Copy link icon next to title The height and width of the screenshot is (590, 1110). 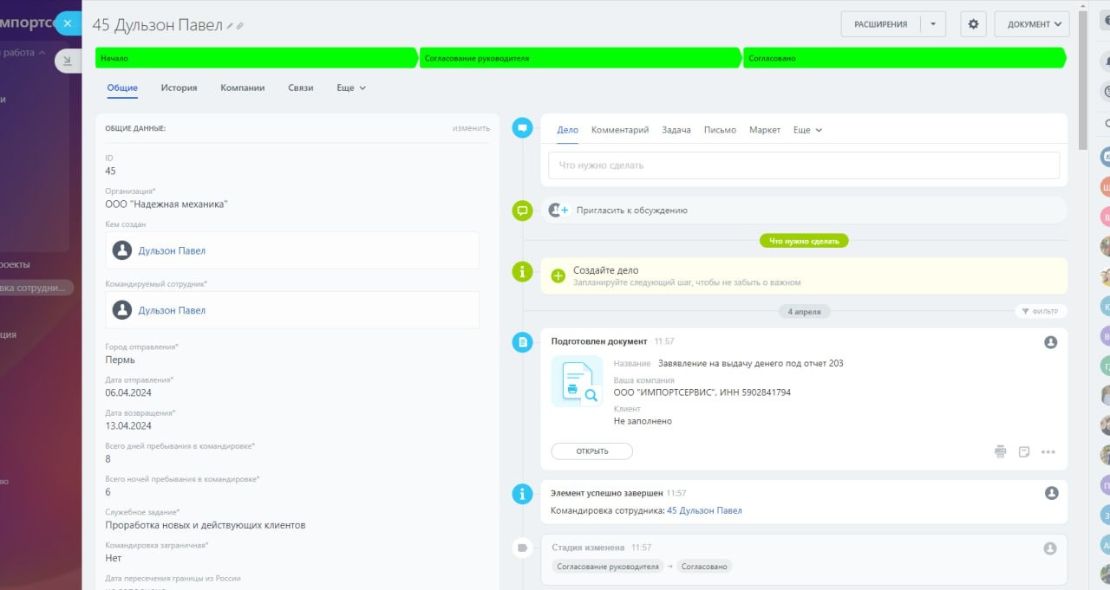tap(240, 26)
